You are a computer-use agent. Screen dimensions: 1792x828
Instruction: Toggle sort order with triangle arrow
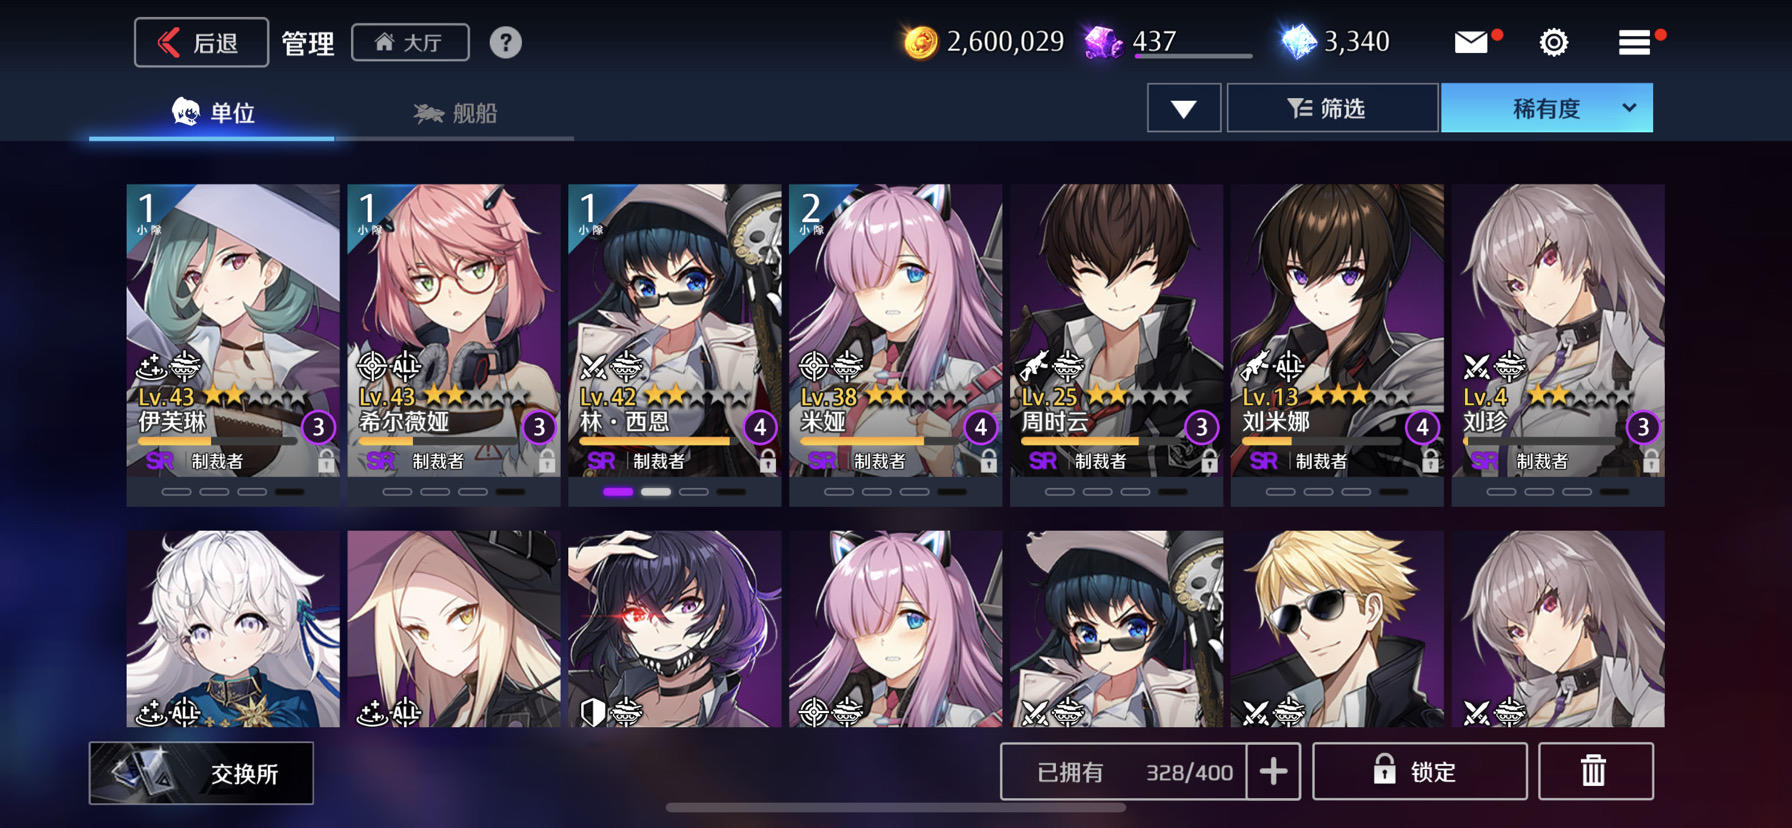pyautogui.click(x=1184, y=108)
